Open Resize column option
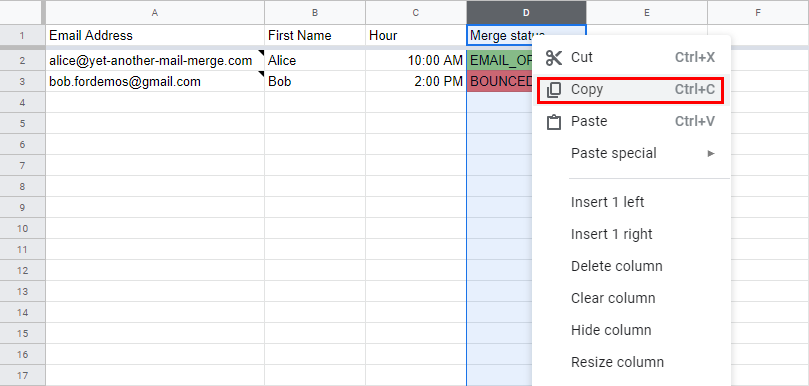This screenshot has width=809, height=386. click(617, 362)
